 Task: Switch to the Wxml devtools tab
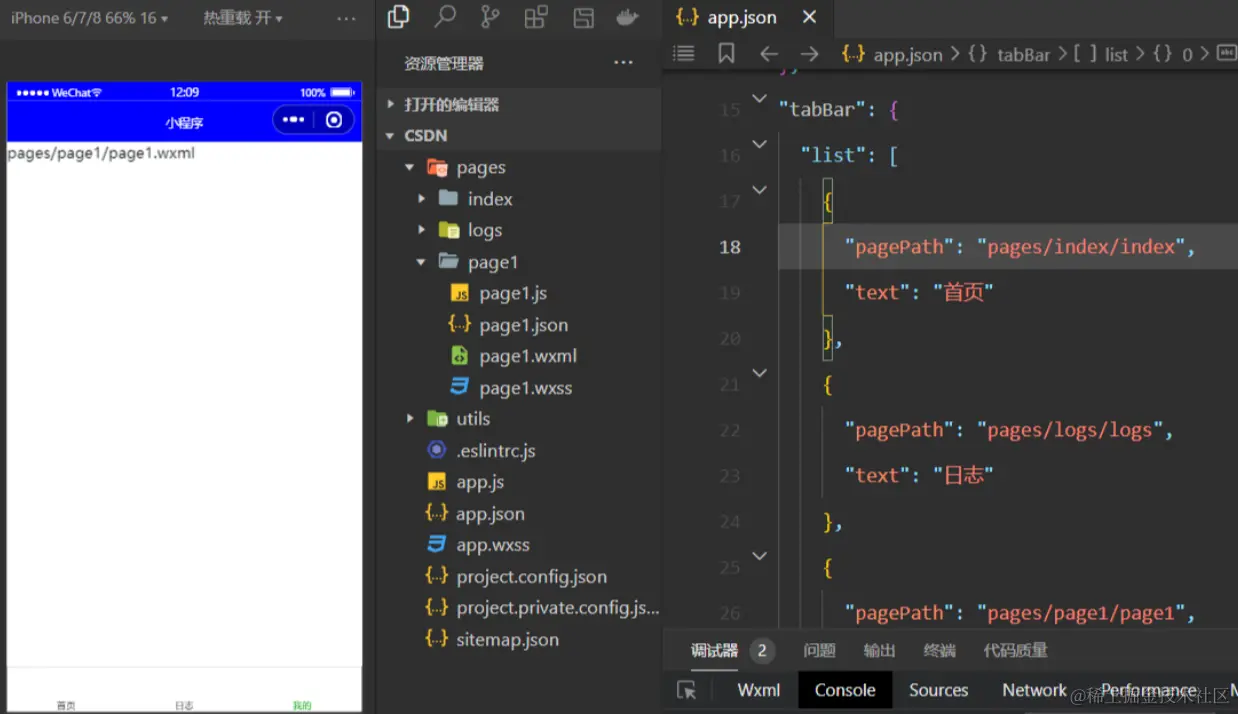(758, 690)
